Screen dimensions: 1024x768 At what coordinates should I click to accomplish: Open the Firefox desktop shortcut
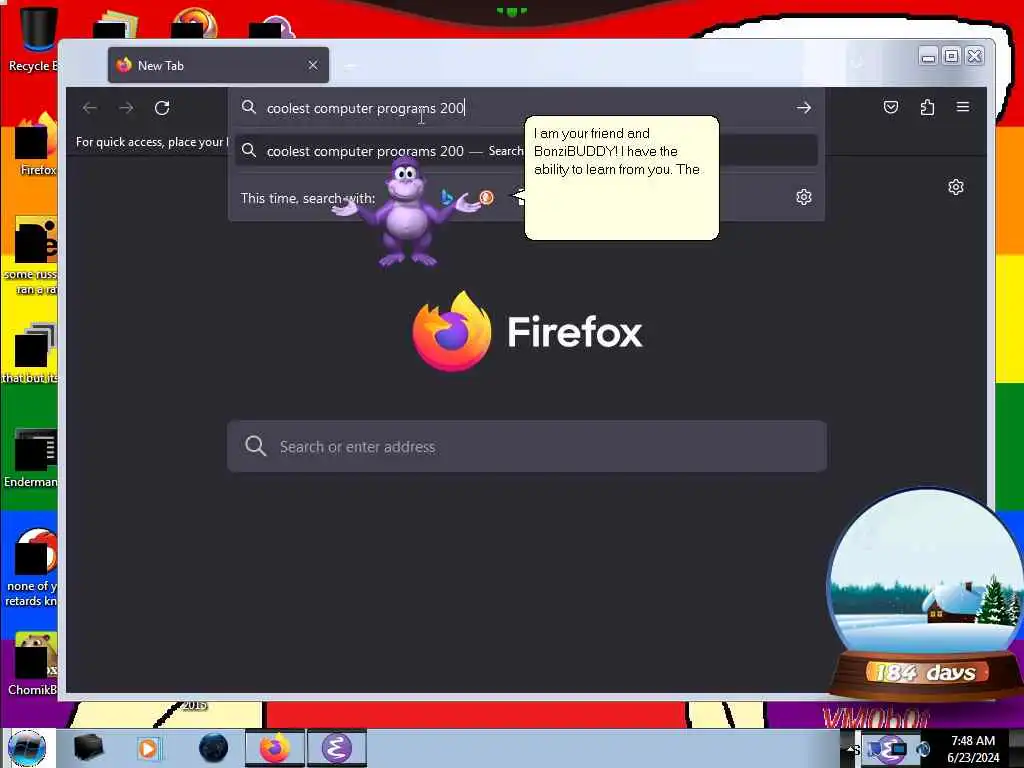click(x=34, y=145)
